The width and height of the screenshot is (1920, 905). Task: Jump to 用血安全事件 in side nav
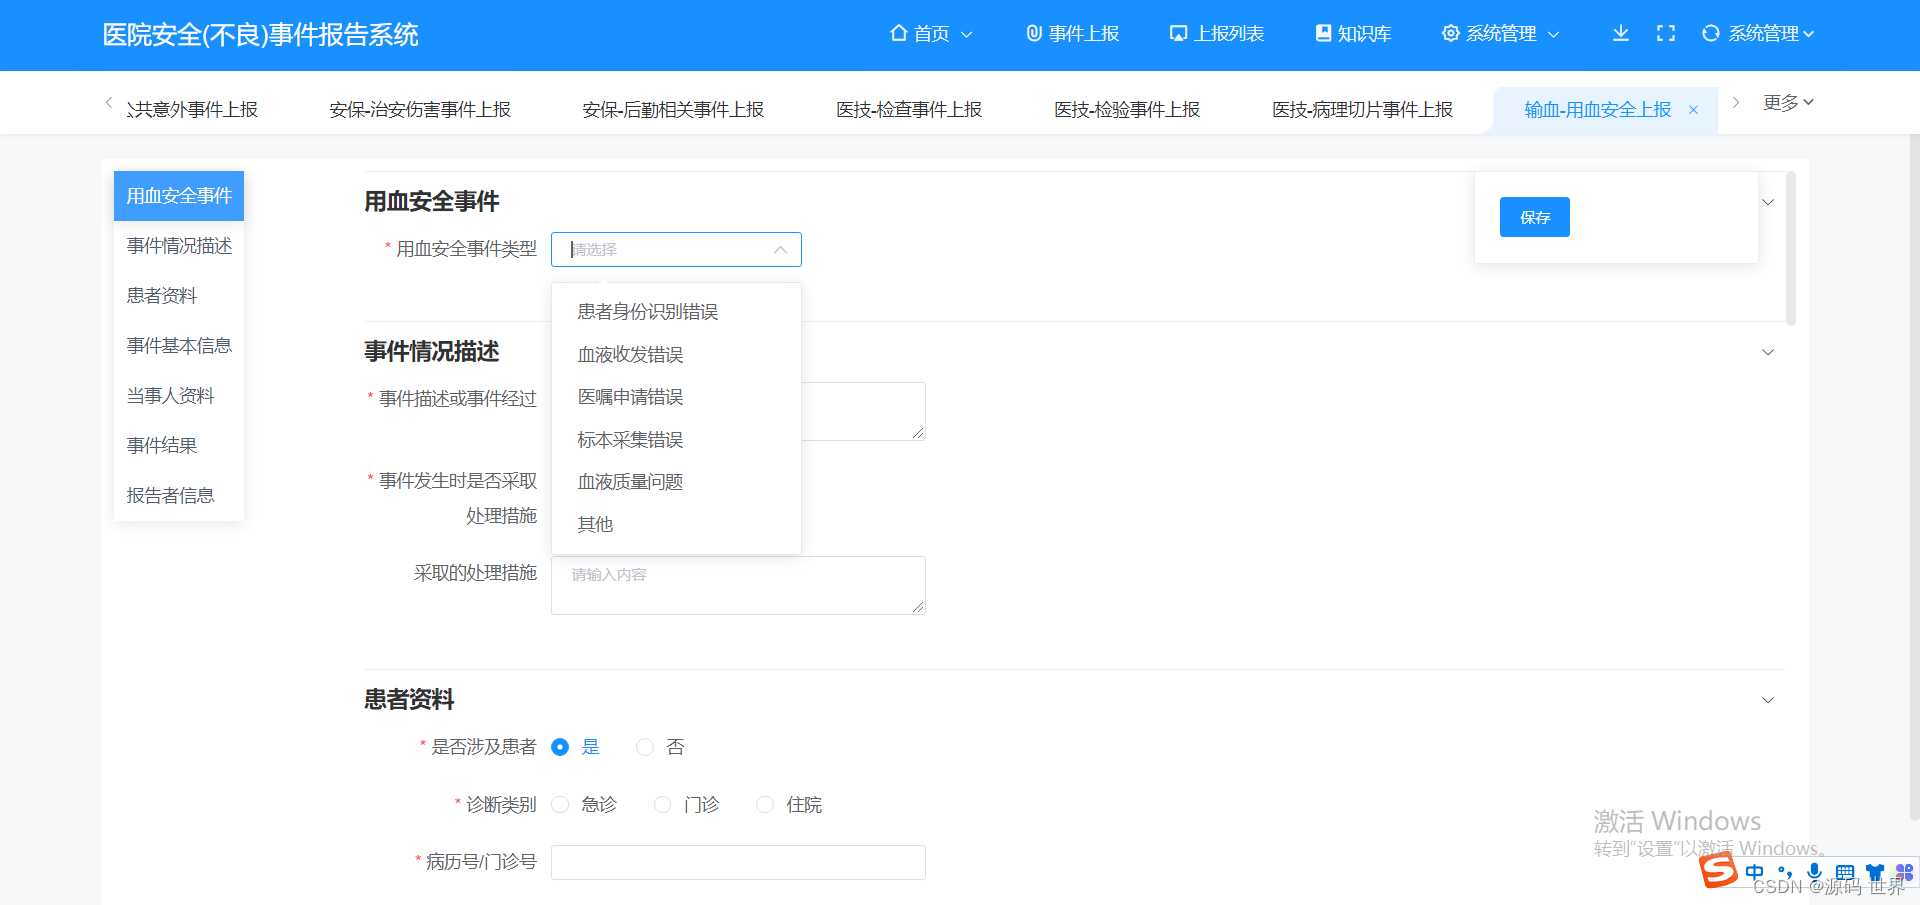(179, 196)
